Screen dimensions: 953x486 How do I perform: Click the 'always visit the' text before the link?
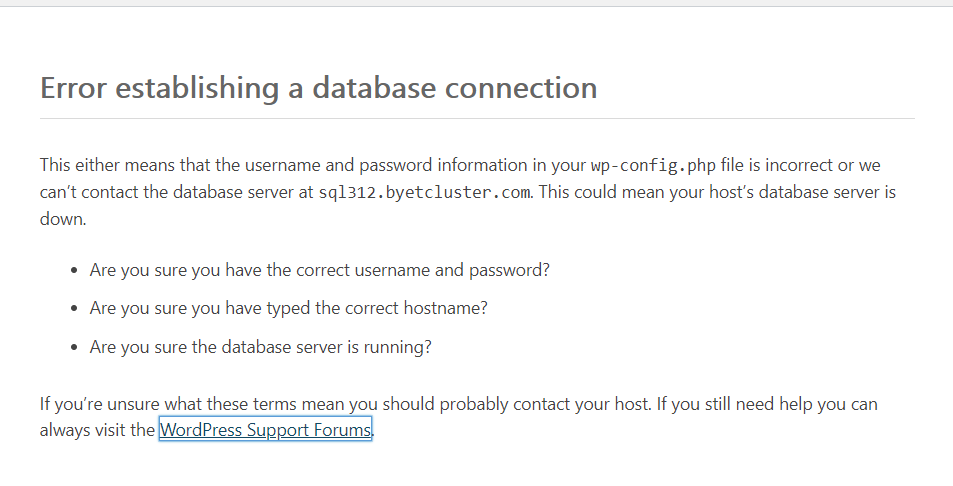coord(98,431)
